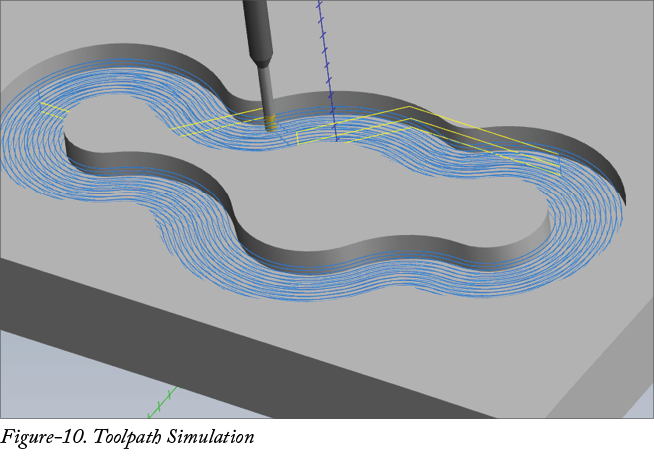The height and width of the screenshot is (460, 654).
Task: Click the Figure-10 Toolpath Simulation caption
Action: tap(128, 438)
